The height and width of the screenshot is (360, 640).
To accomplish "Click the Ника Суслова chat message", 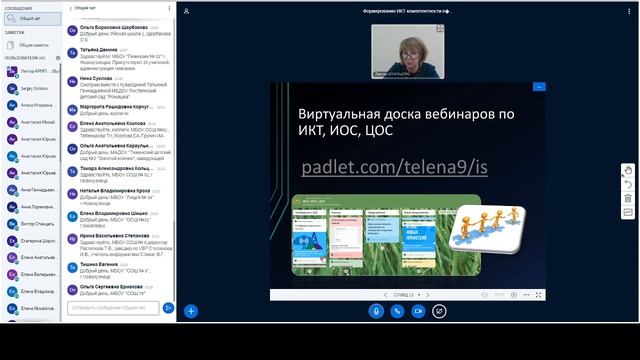I will (x=119, y=87).
